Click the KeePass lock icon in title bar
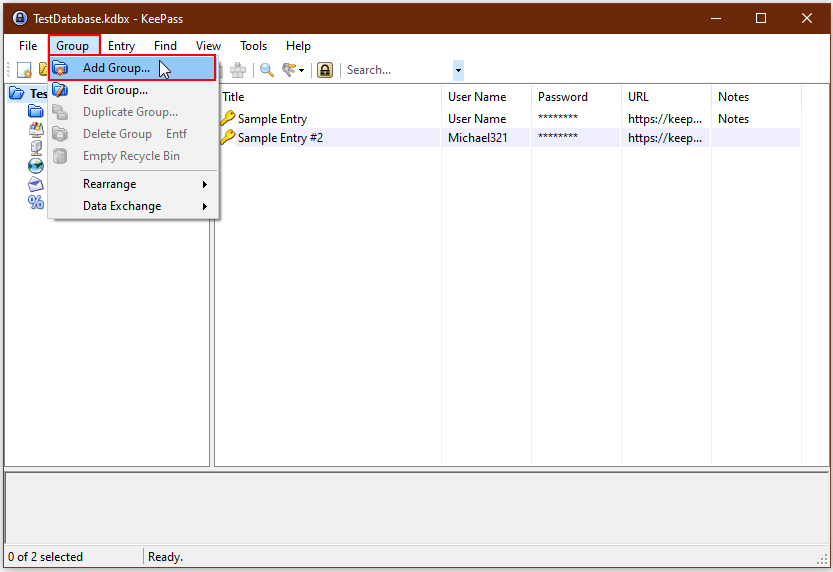This screenshot has width=833, height=572. tap(20, 18)
